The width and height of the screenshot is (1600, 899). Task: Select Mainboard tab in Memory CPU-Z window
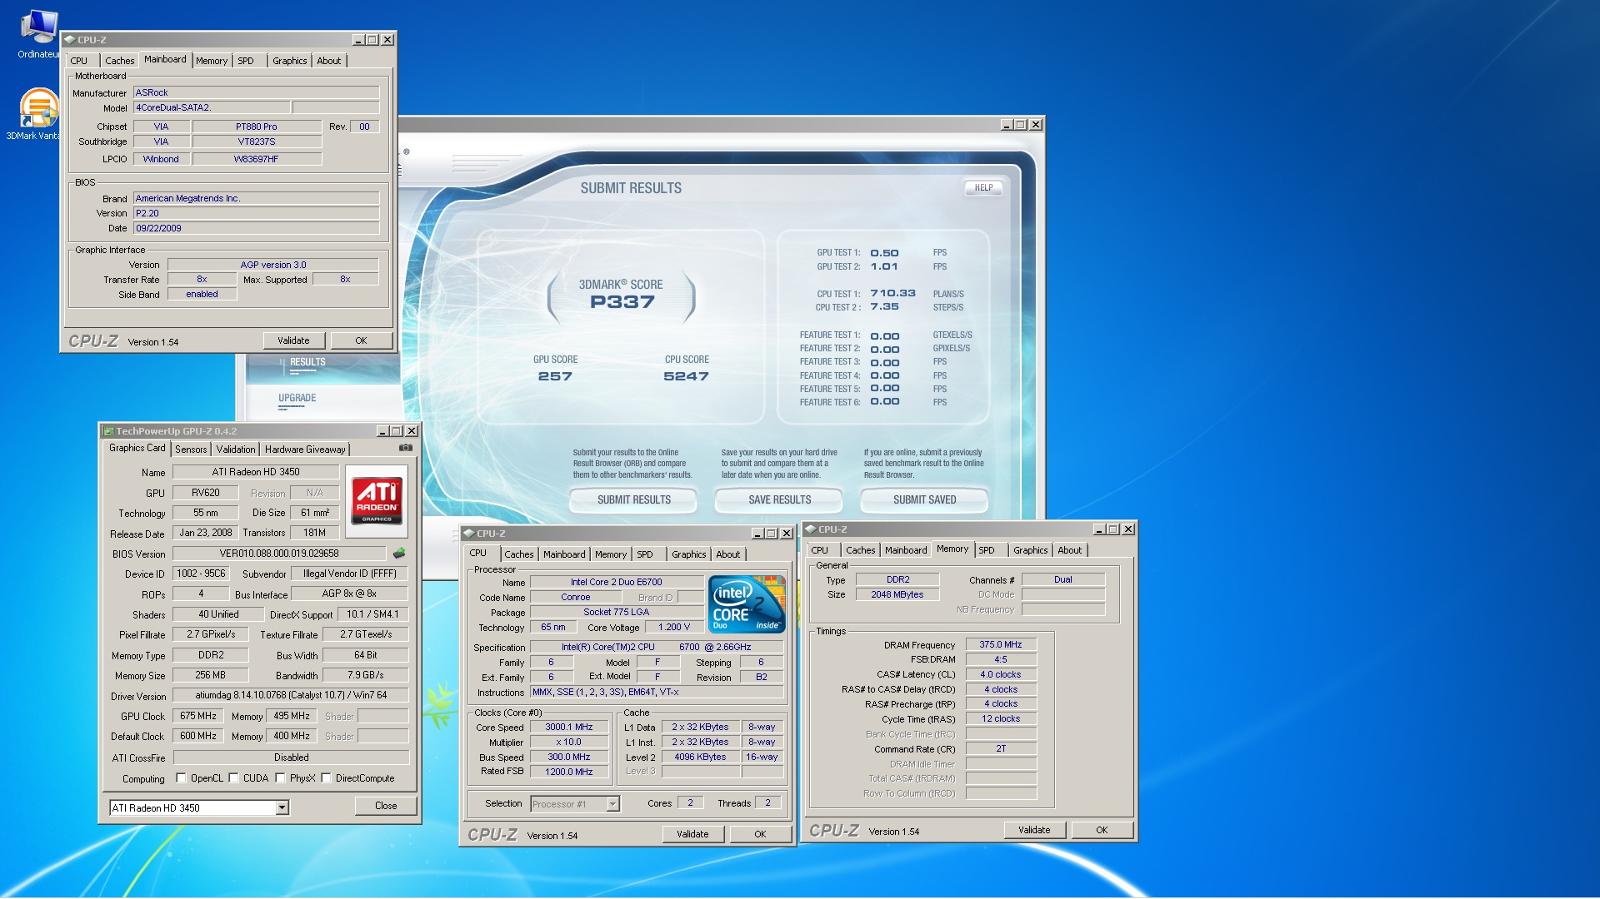tap(906, 550)
